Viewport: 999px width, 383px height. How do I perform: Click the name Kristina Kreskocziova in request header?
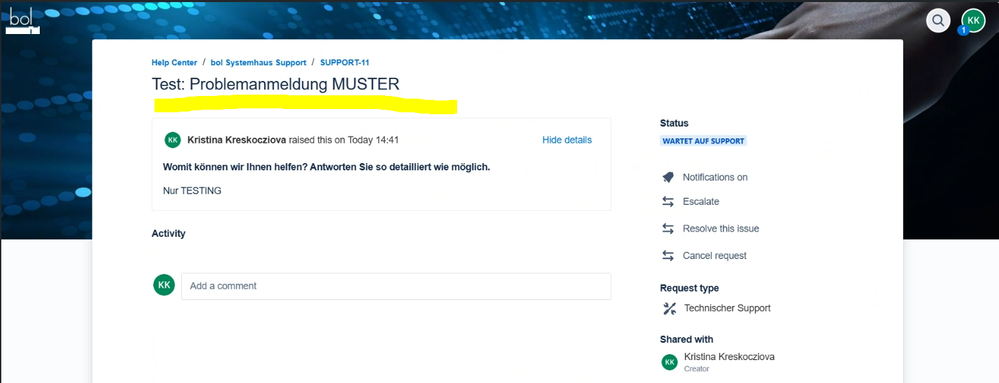tap(237, 140)
